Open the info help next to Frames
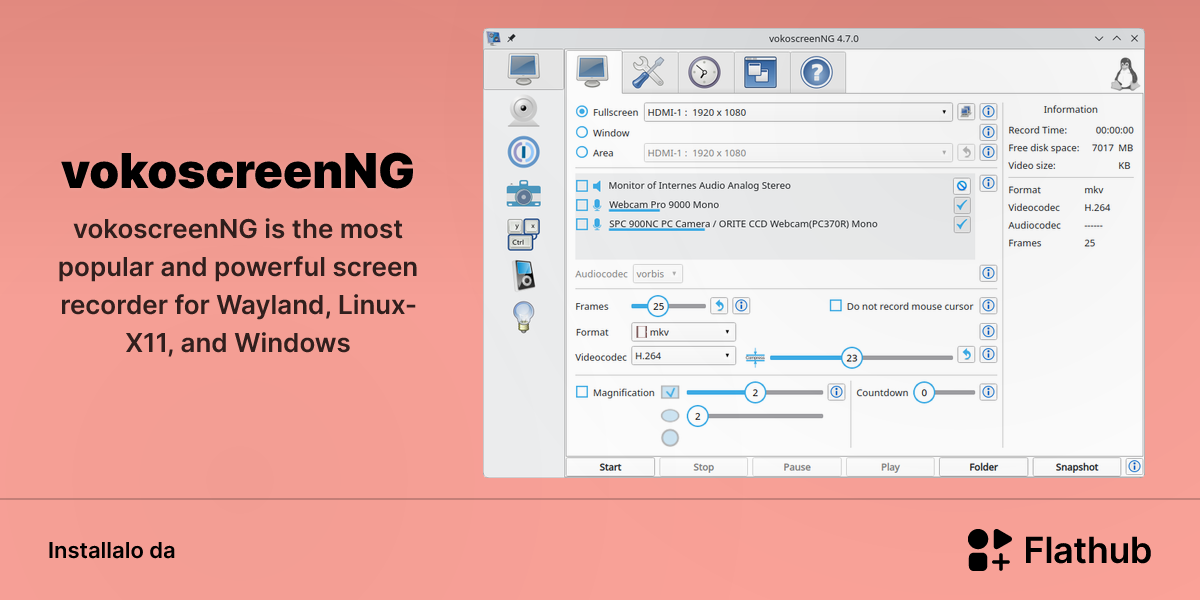The height and width of the screenshot is (600, 1200). [x=742, y=306]
